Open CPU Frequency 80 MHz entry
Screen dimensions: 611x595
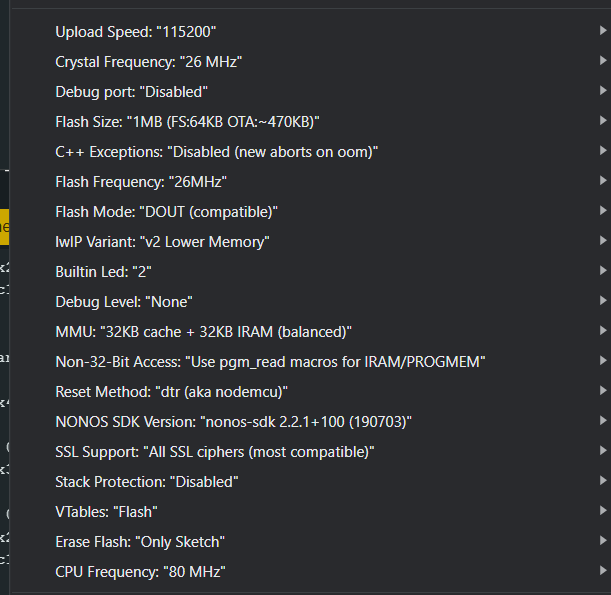pos(311,572)
